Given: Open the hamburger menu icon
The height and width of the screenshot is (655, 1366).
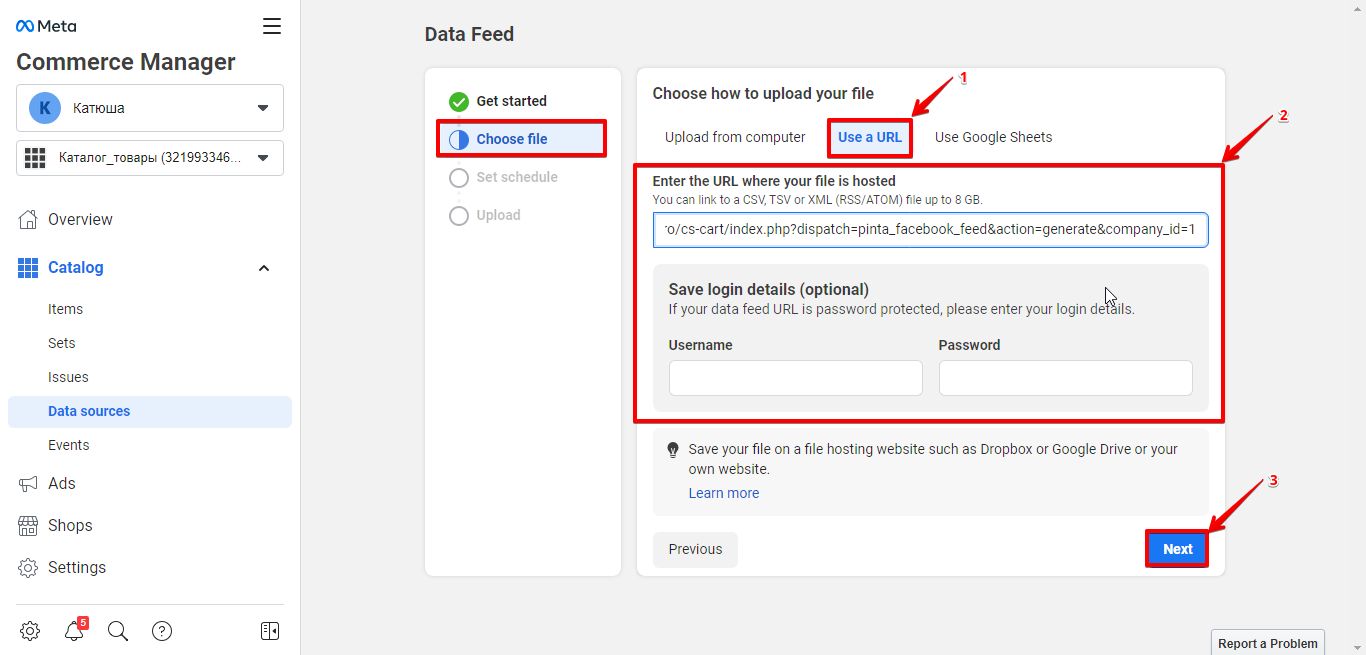Looking at the screenshot, I should coord(272,26).
